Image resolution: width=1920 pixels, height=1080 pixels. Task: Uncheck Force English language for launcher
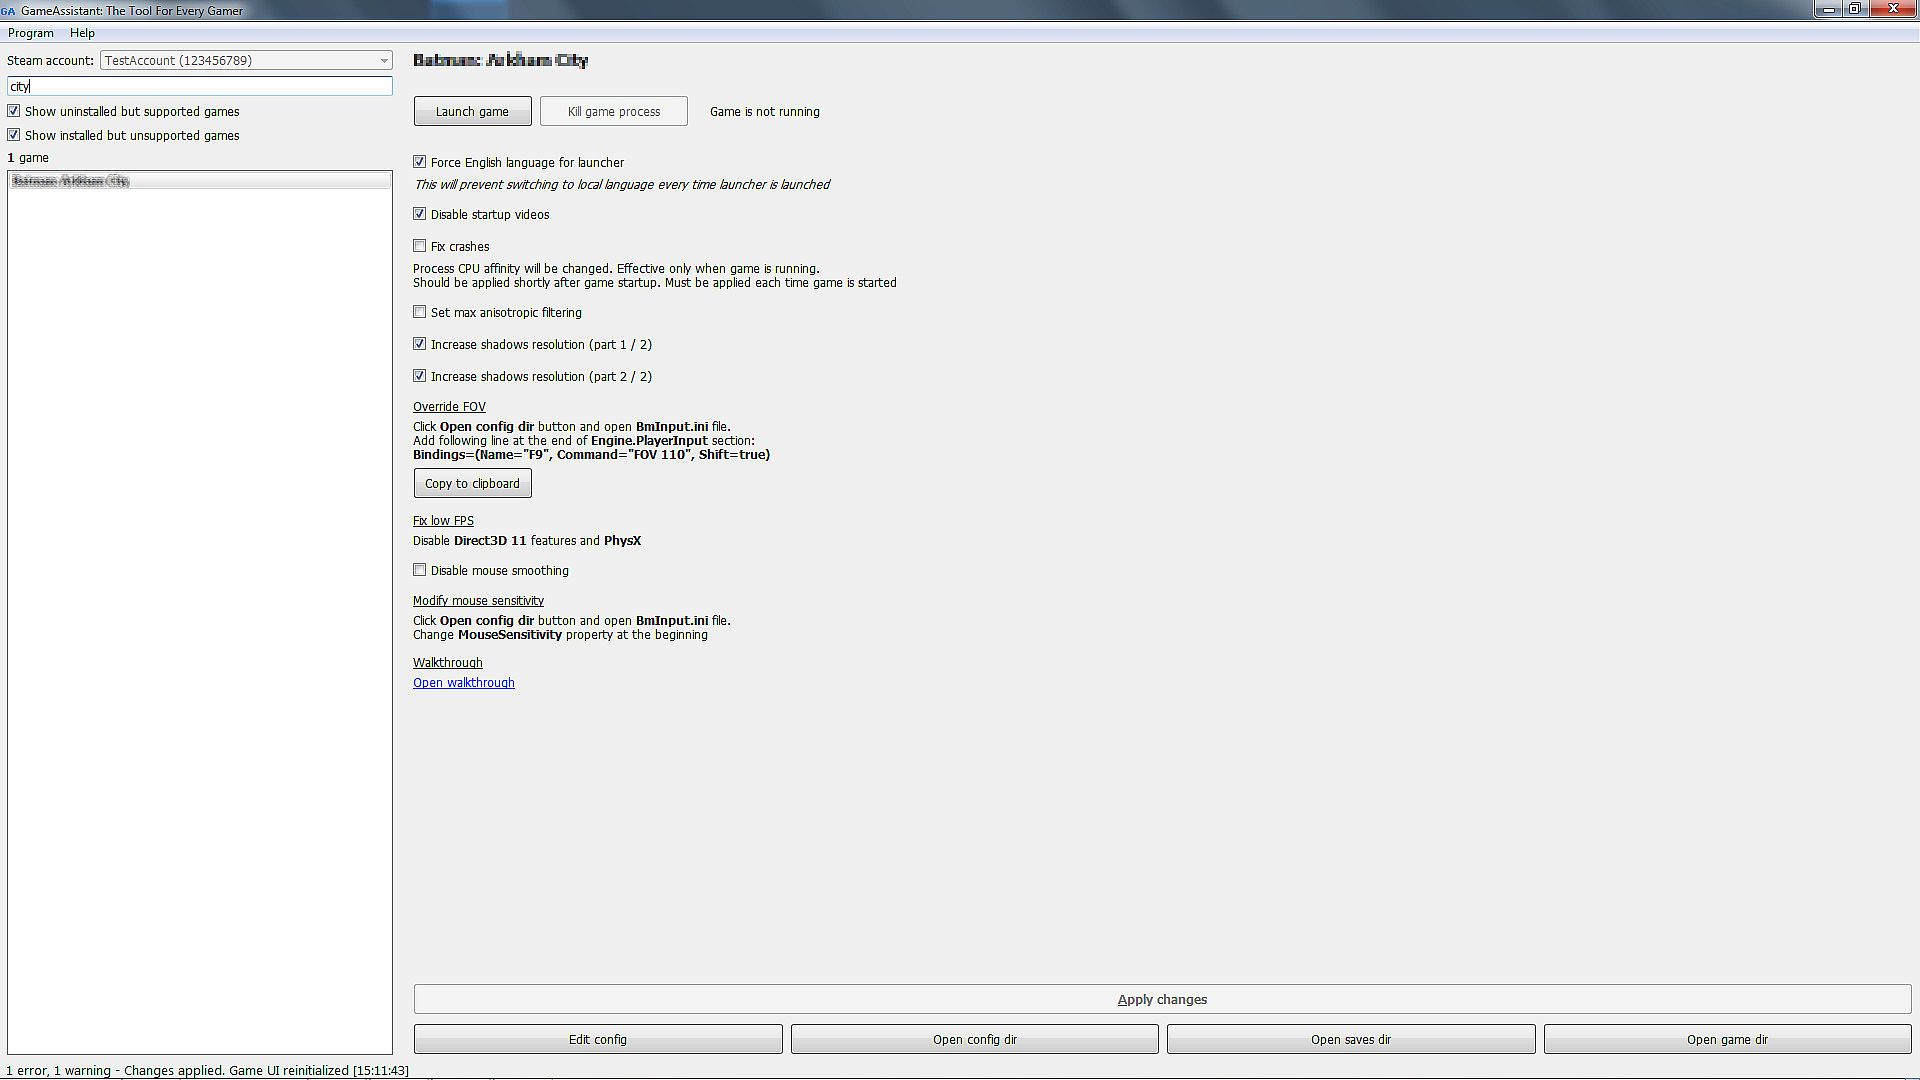tap(420, 162)
